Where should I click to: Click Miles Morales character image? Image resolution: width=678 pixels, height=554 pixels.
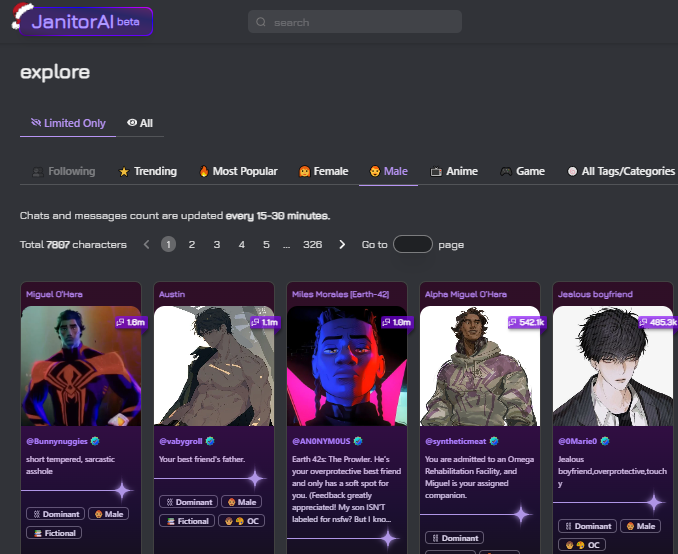coord(347,366)
